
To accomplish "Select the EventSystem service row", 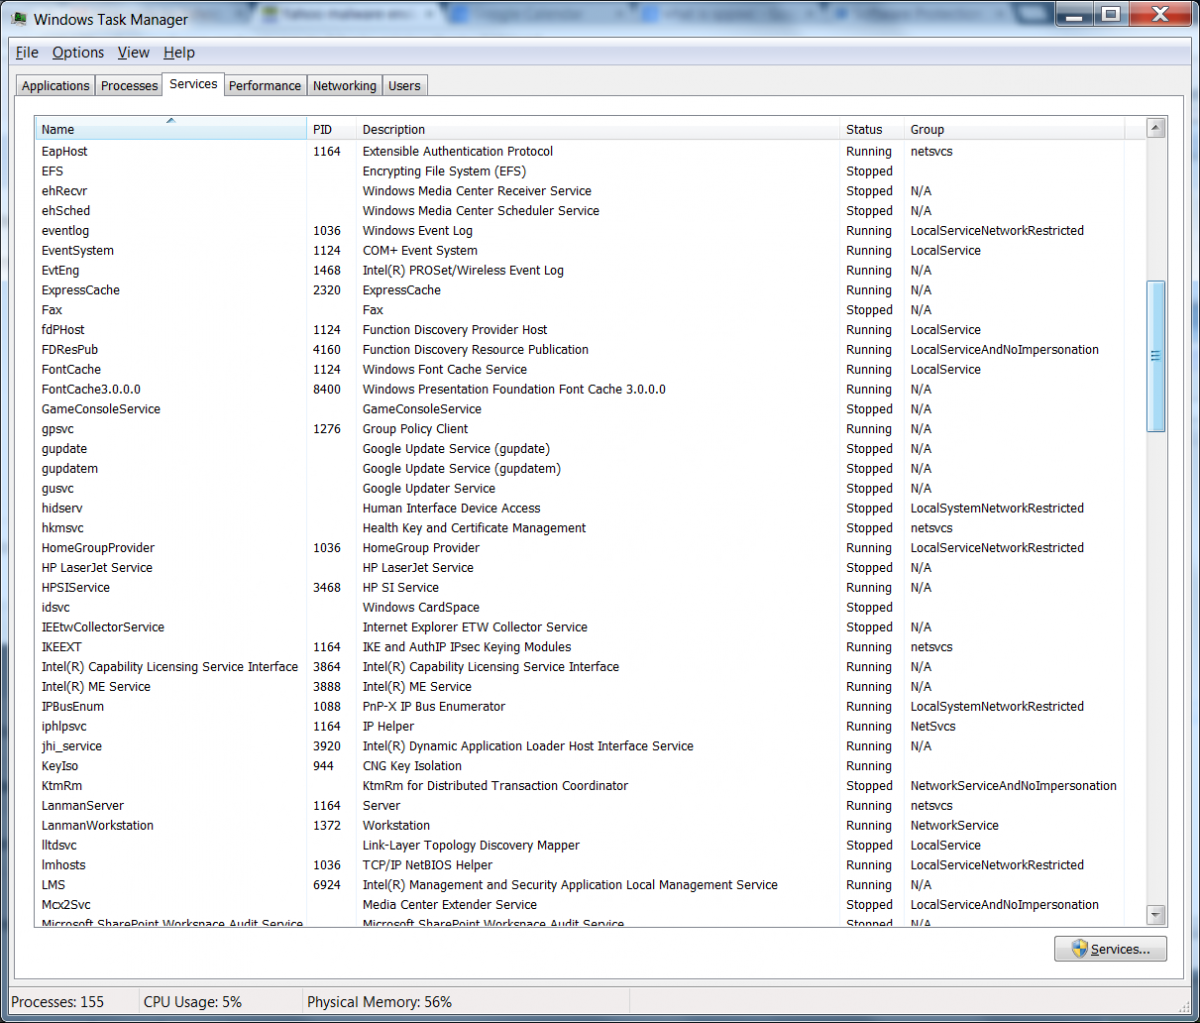I will 590,251.
